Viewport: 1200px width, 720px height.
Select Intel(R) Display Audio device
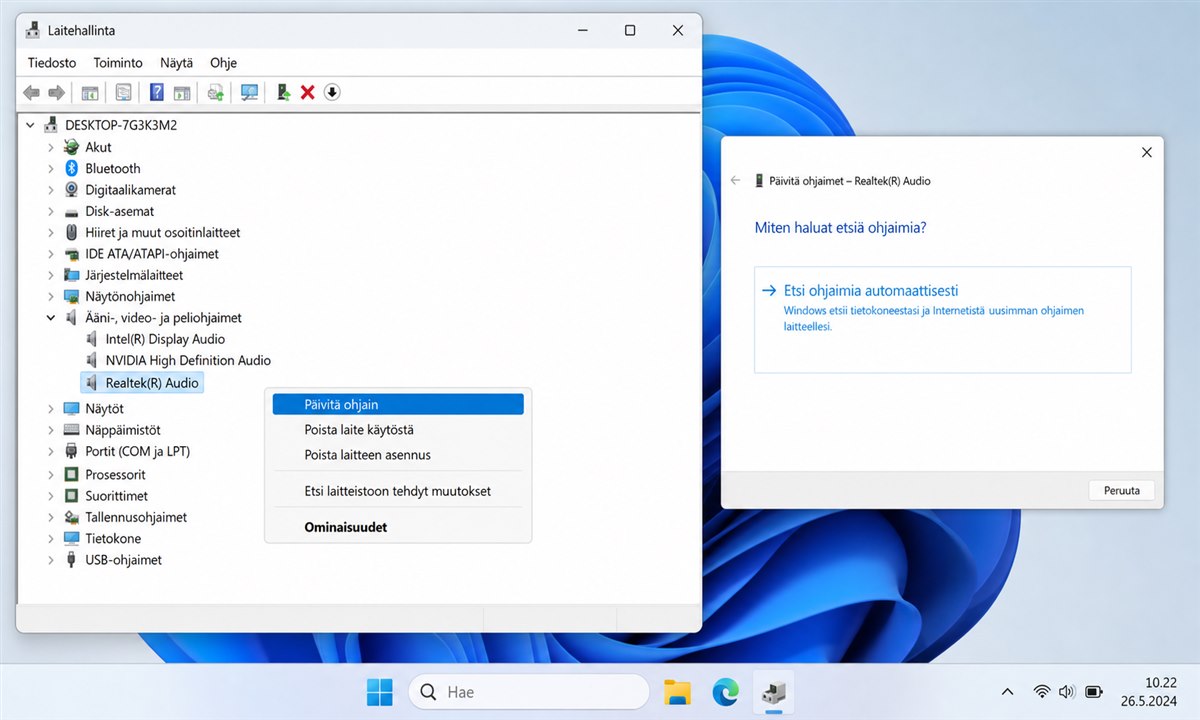(x=165, y=339)
